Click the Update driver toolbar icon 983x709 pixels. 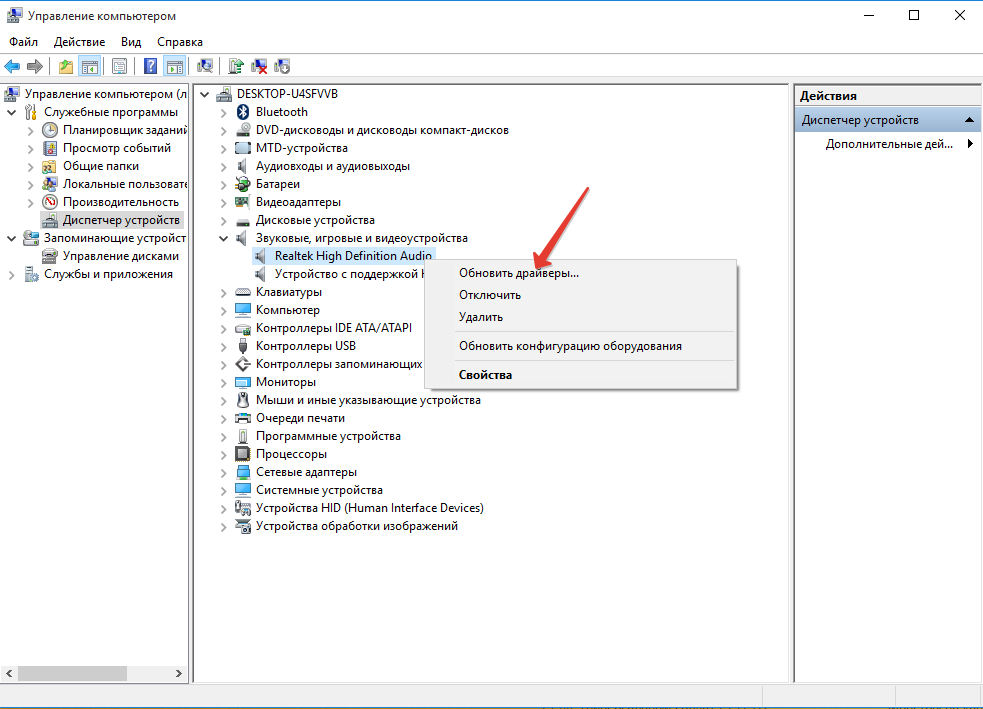(x=236, y=66)
